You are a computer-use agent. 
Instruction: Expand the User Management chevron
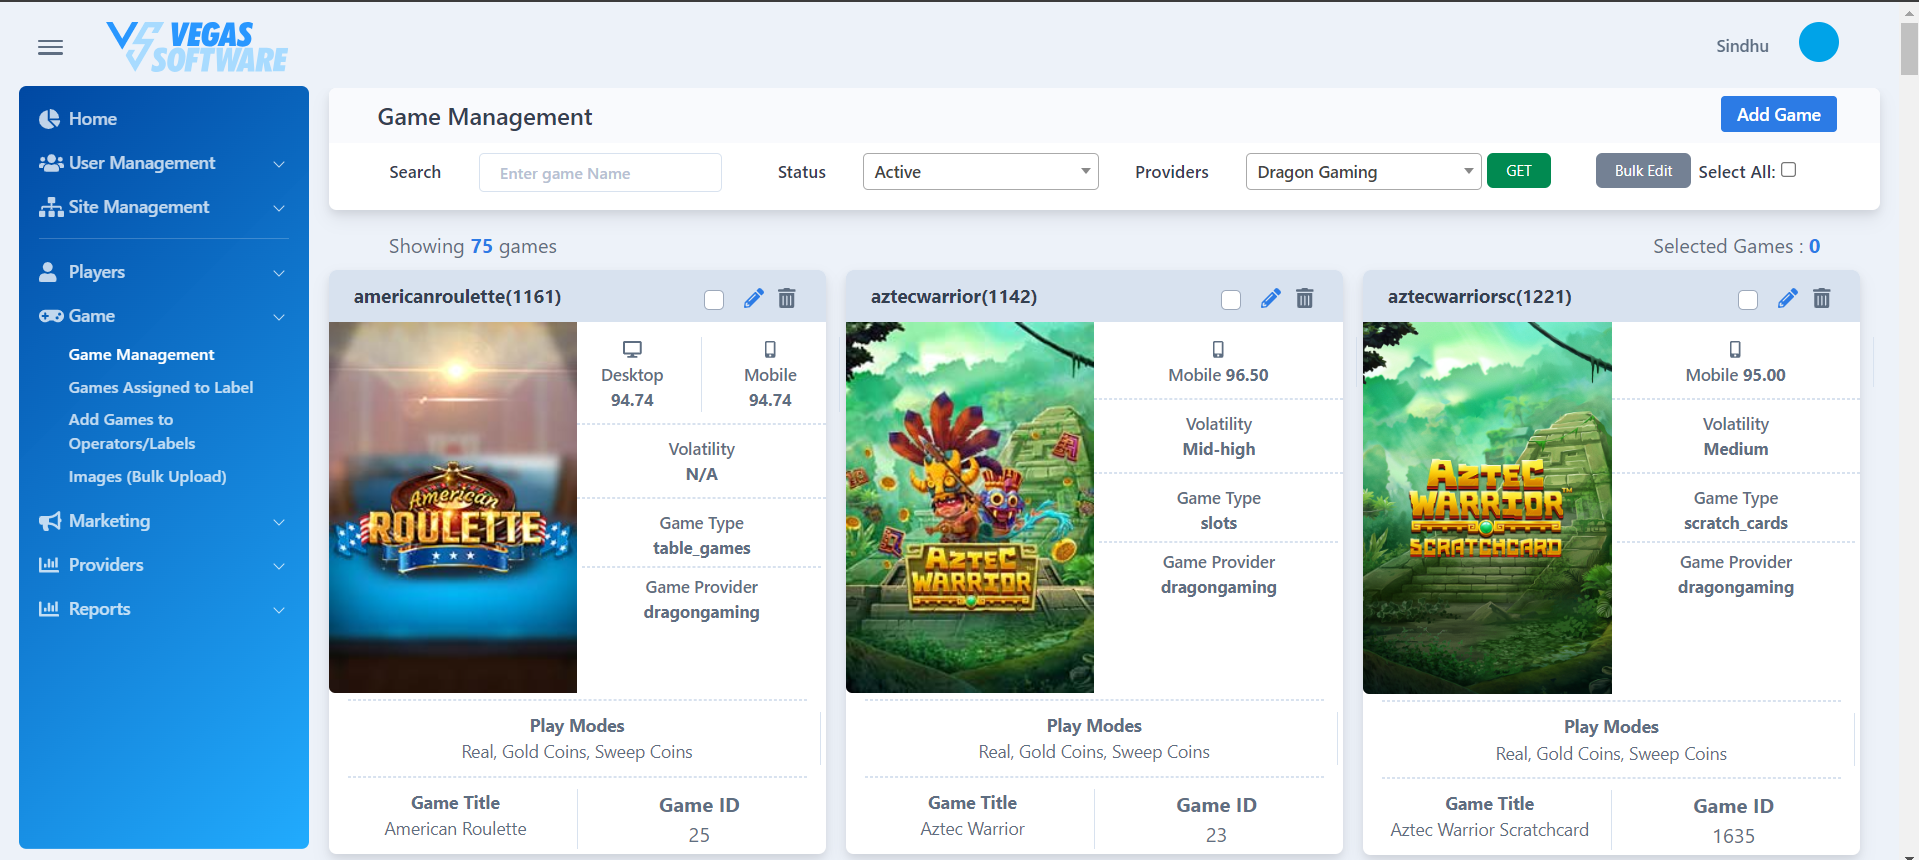279,164
